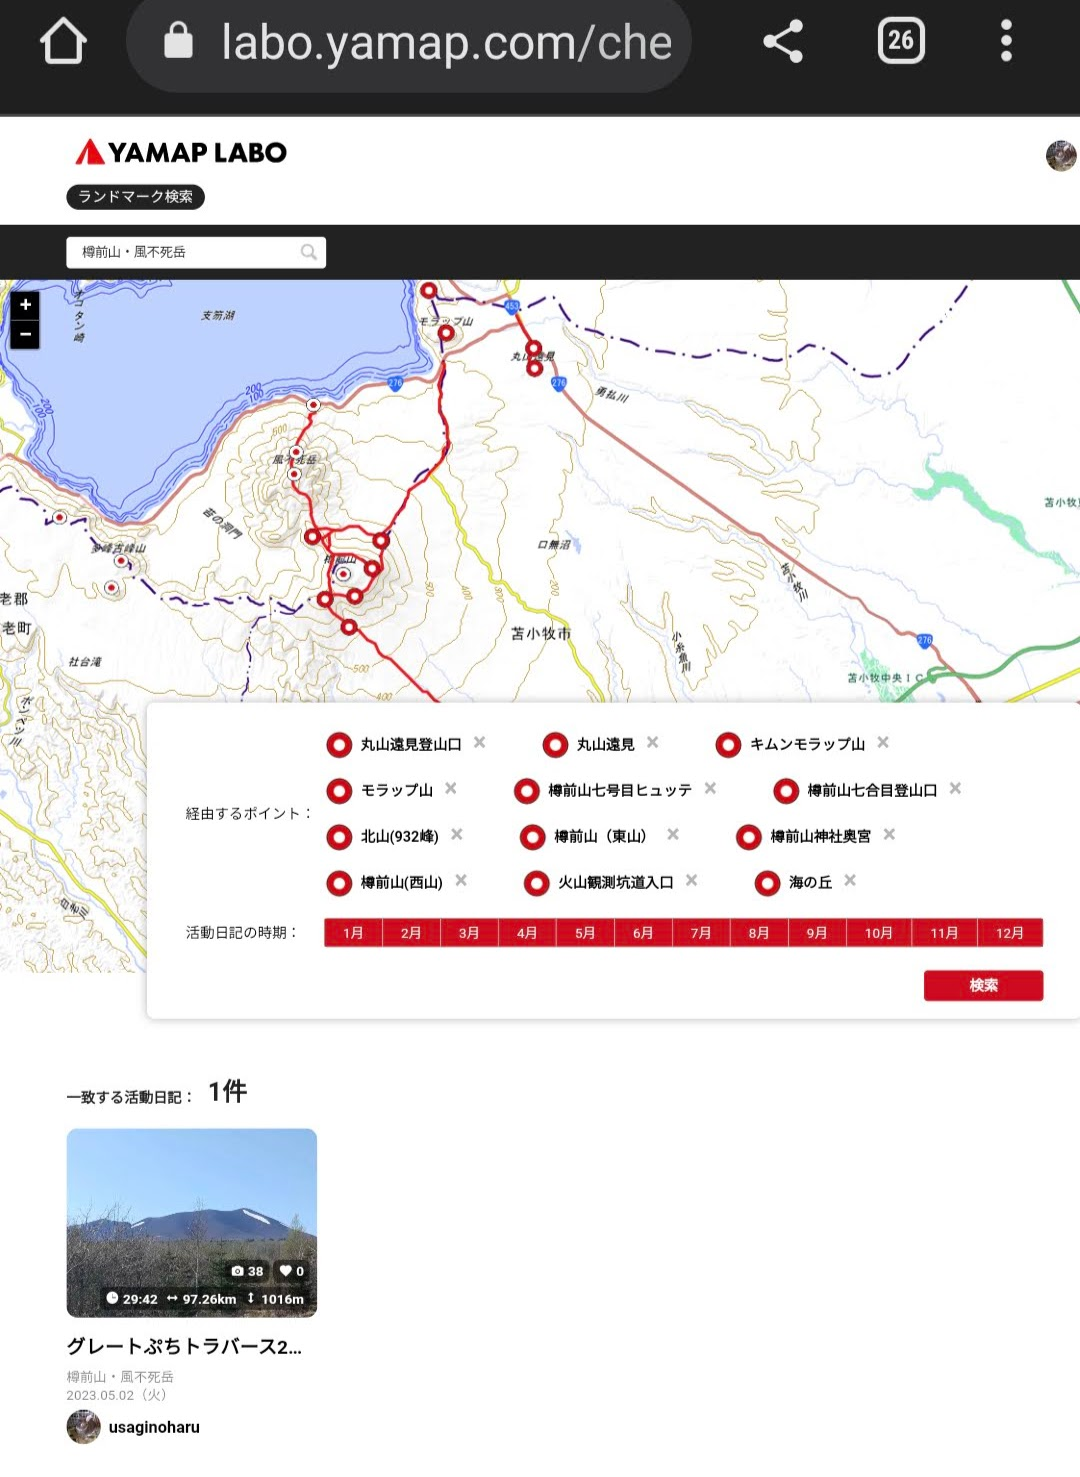Click the YAMAP LABO logo
Image resolution: width=1080 pixels, height=1477 pixels.
pos(182,152)
